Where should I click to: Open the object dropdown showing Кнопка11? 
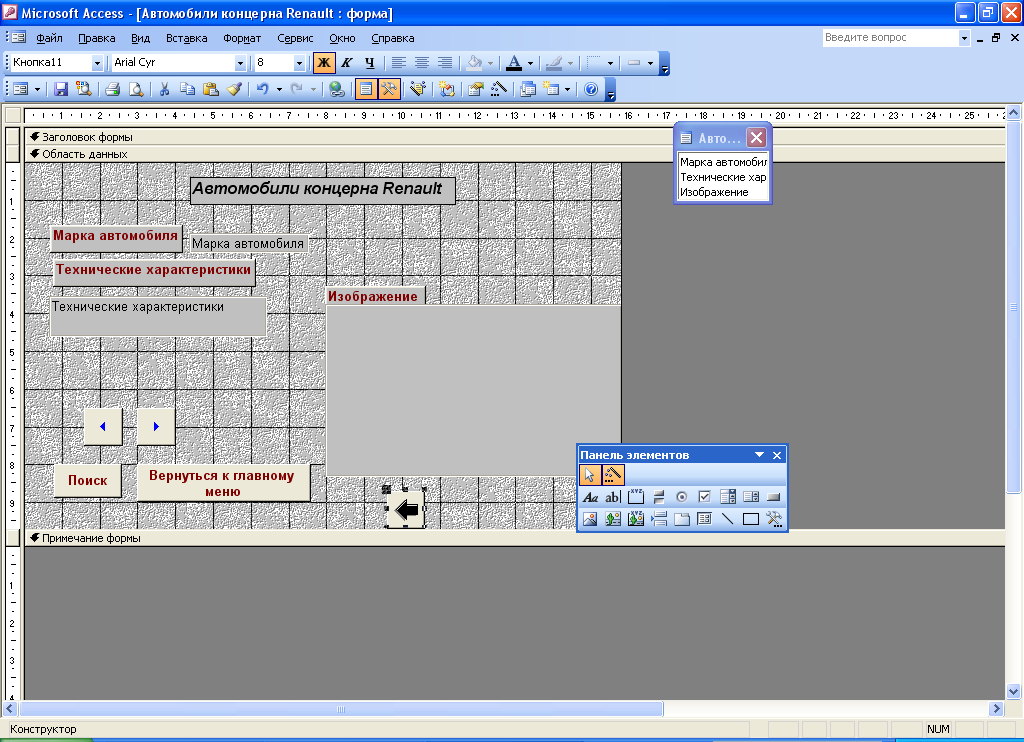pyautogui.click(x=97, y=63)
